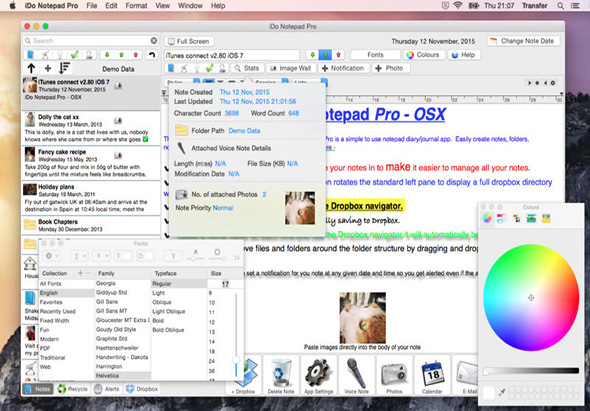Viewport: 590px width, 411px height.
Task: Open the Window menu
Action: [190, 6]
